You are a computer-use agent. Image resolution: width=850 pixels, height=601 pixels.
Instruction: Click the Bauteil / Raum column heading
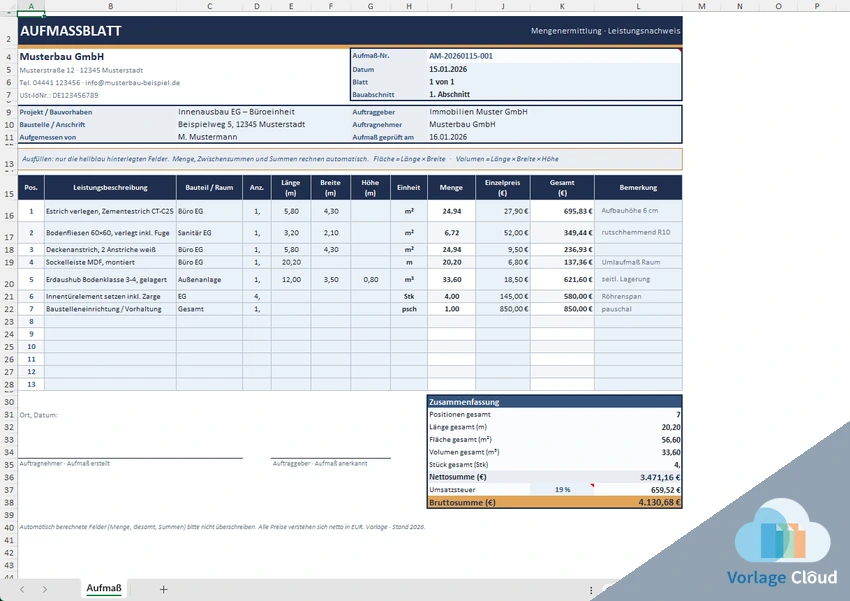click(x=209, y=188)
